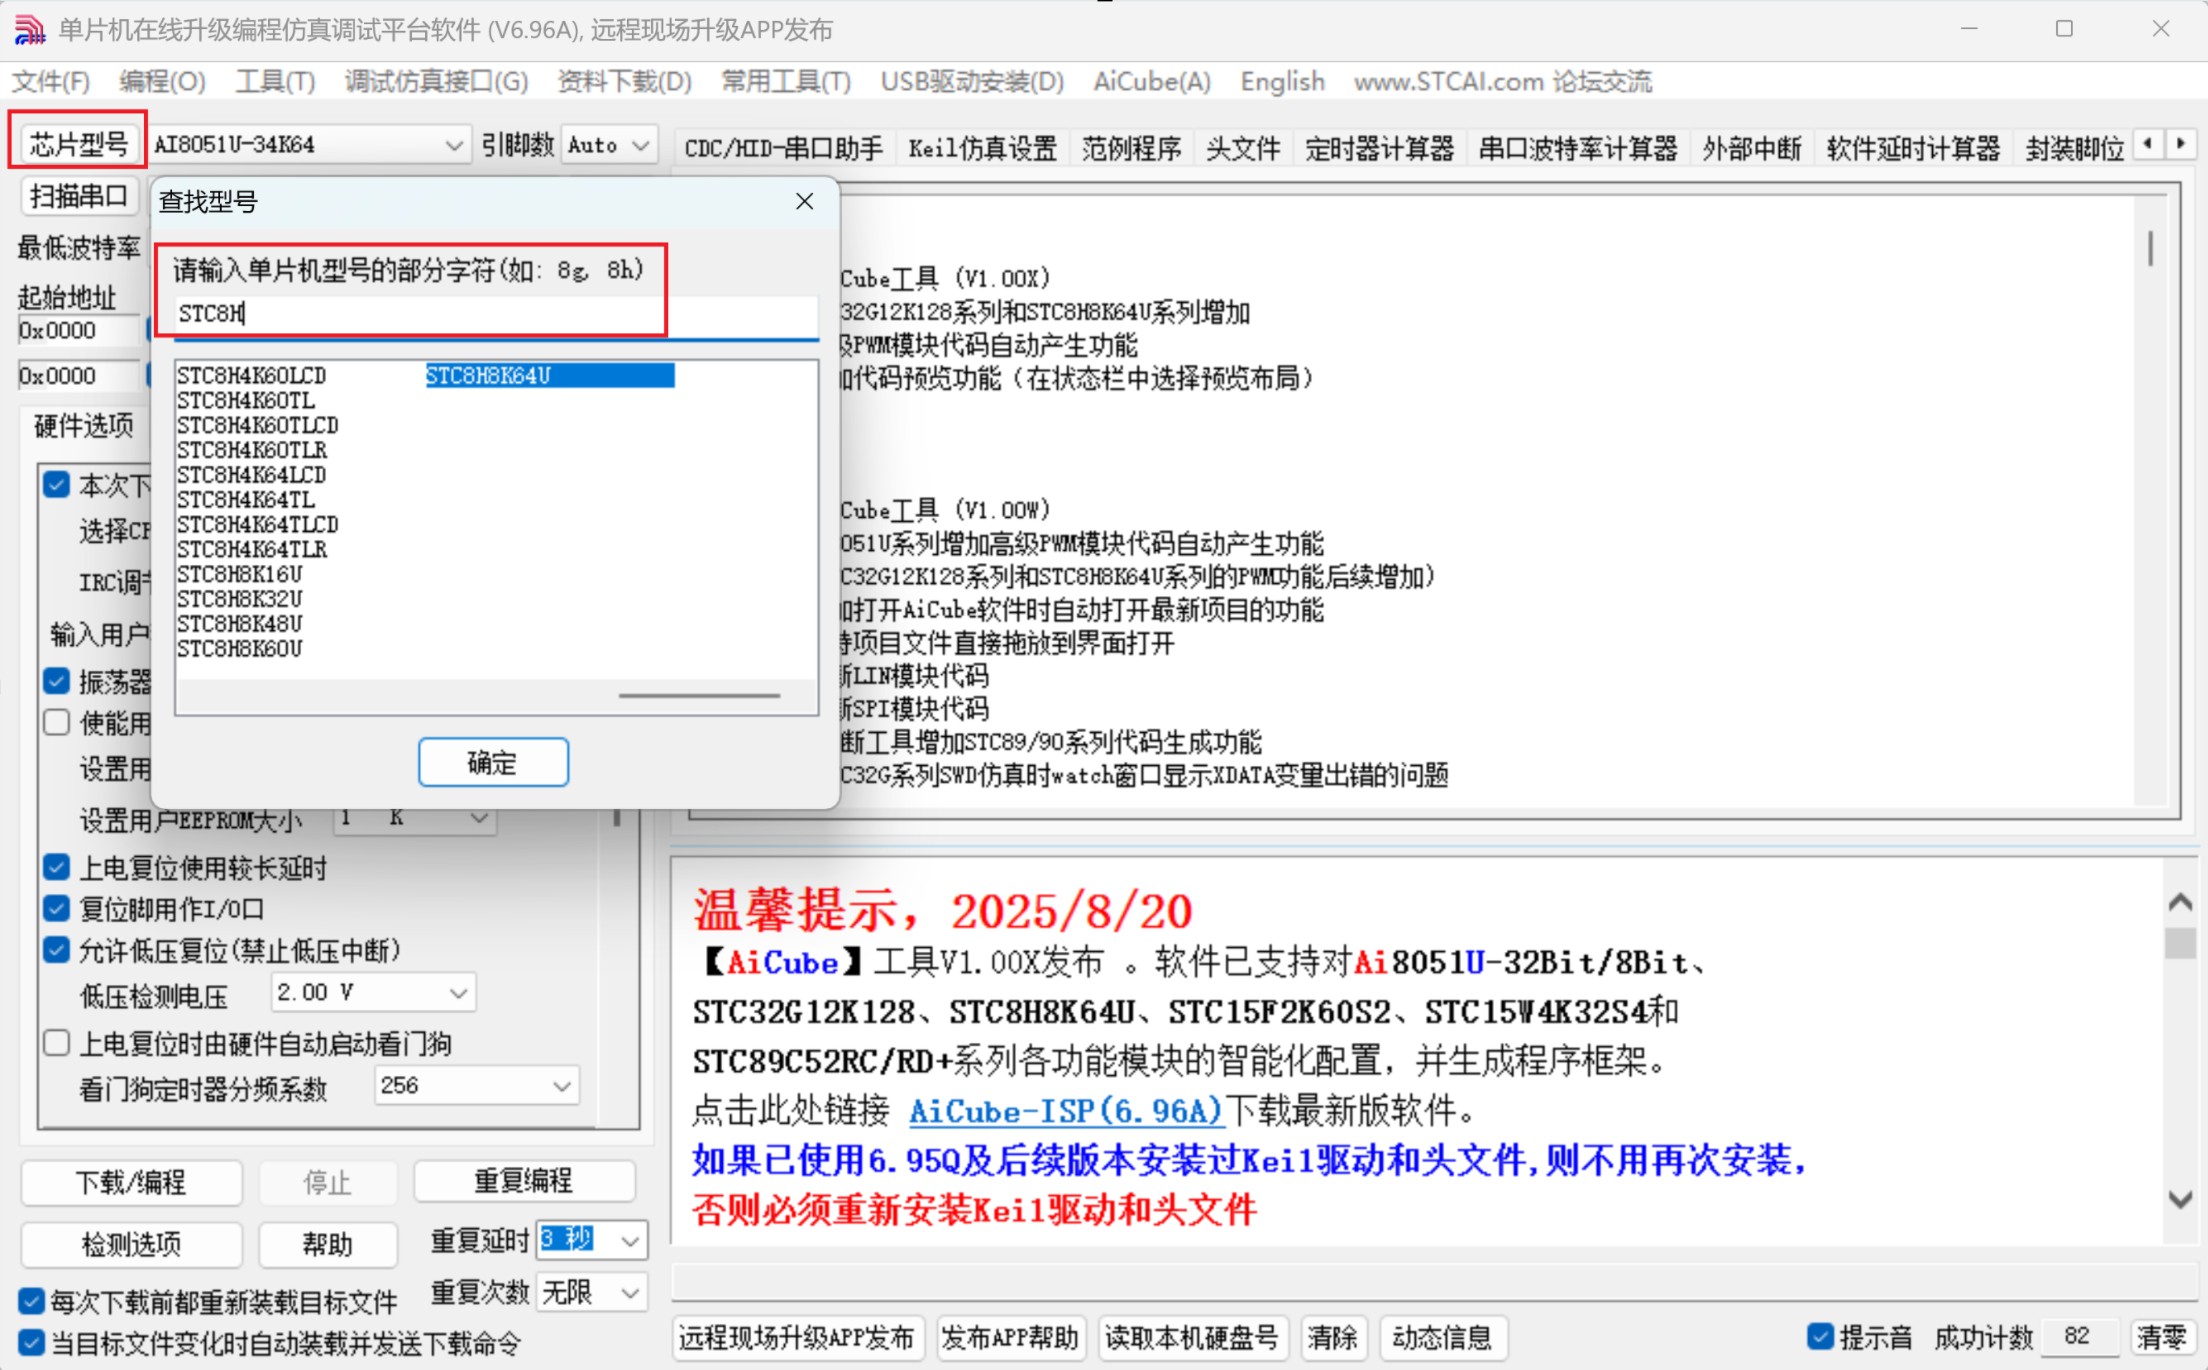Toggle 每次下载前都重新装载目标文件 checkbox
This screenshot has height=1370, width=2208.
31,1301
